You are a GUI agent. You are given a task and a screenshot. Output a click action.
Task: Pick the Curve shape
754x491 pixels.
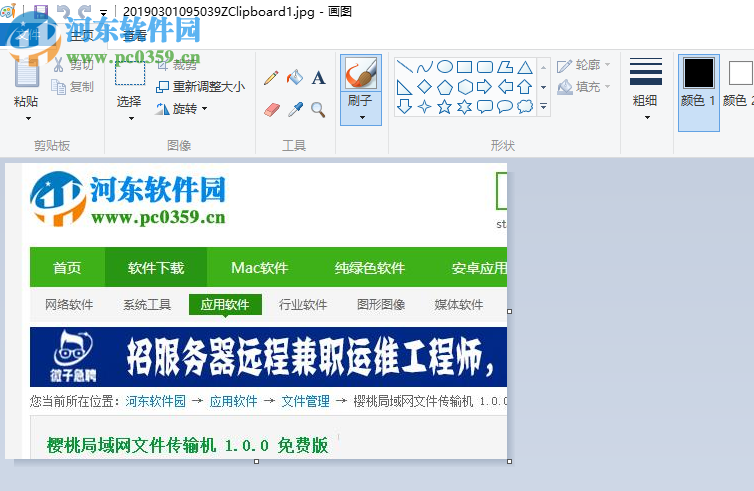(425, 67)
